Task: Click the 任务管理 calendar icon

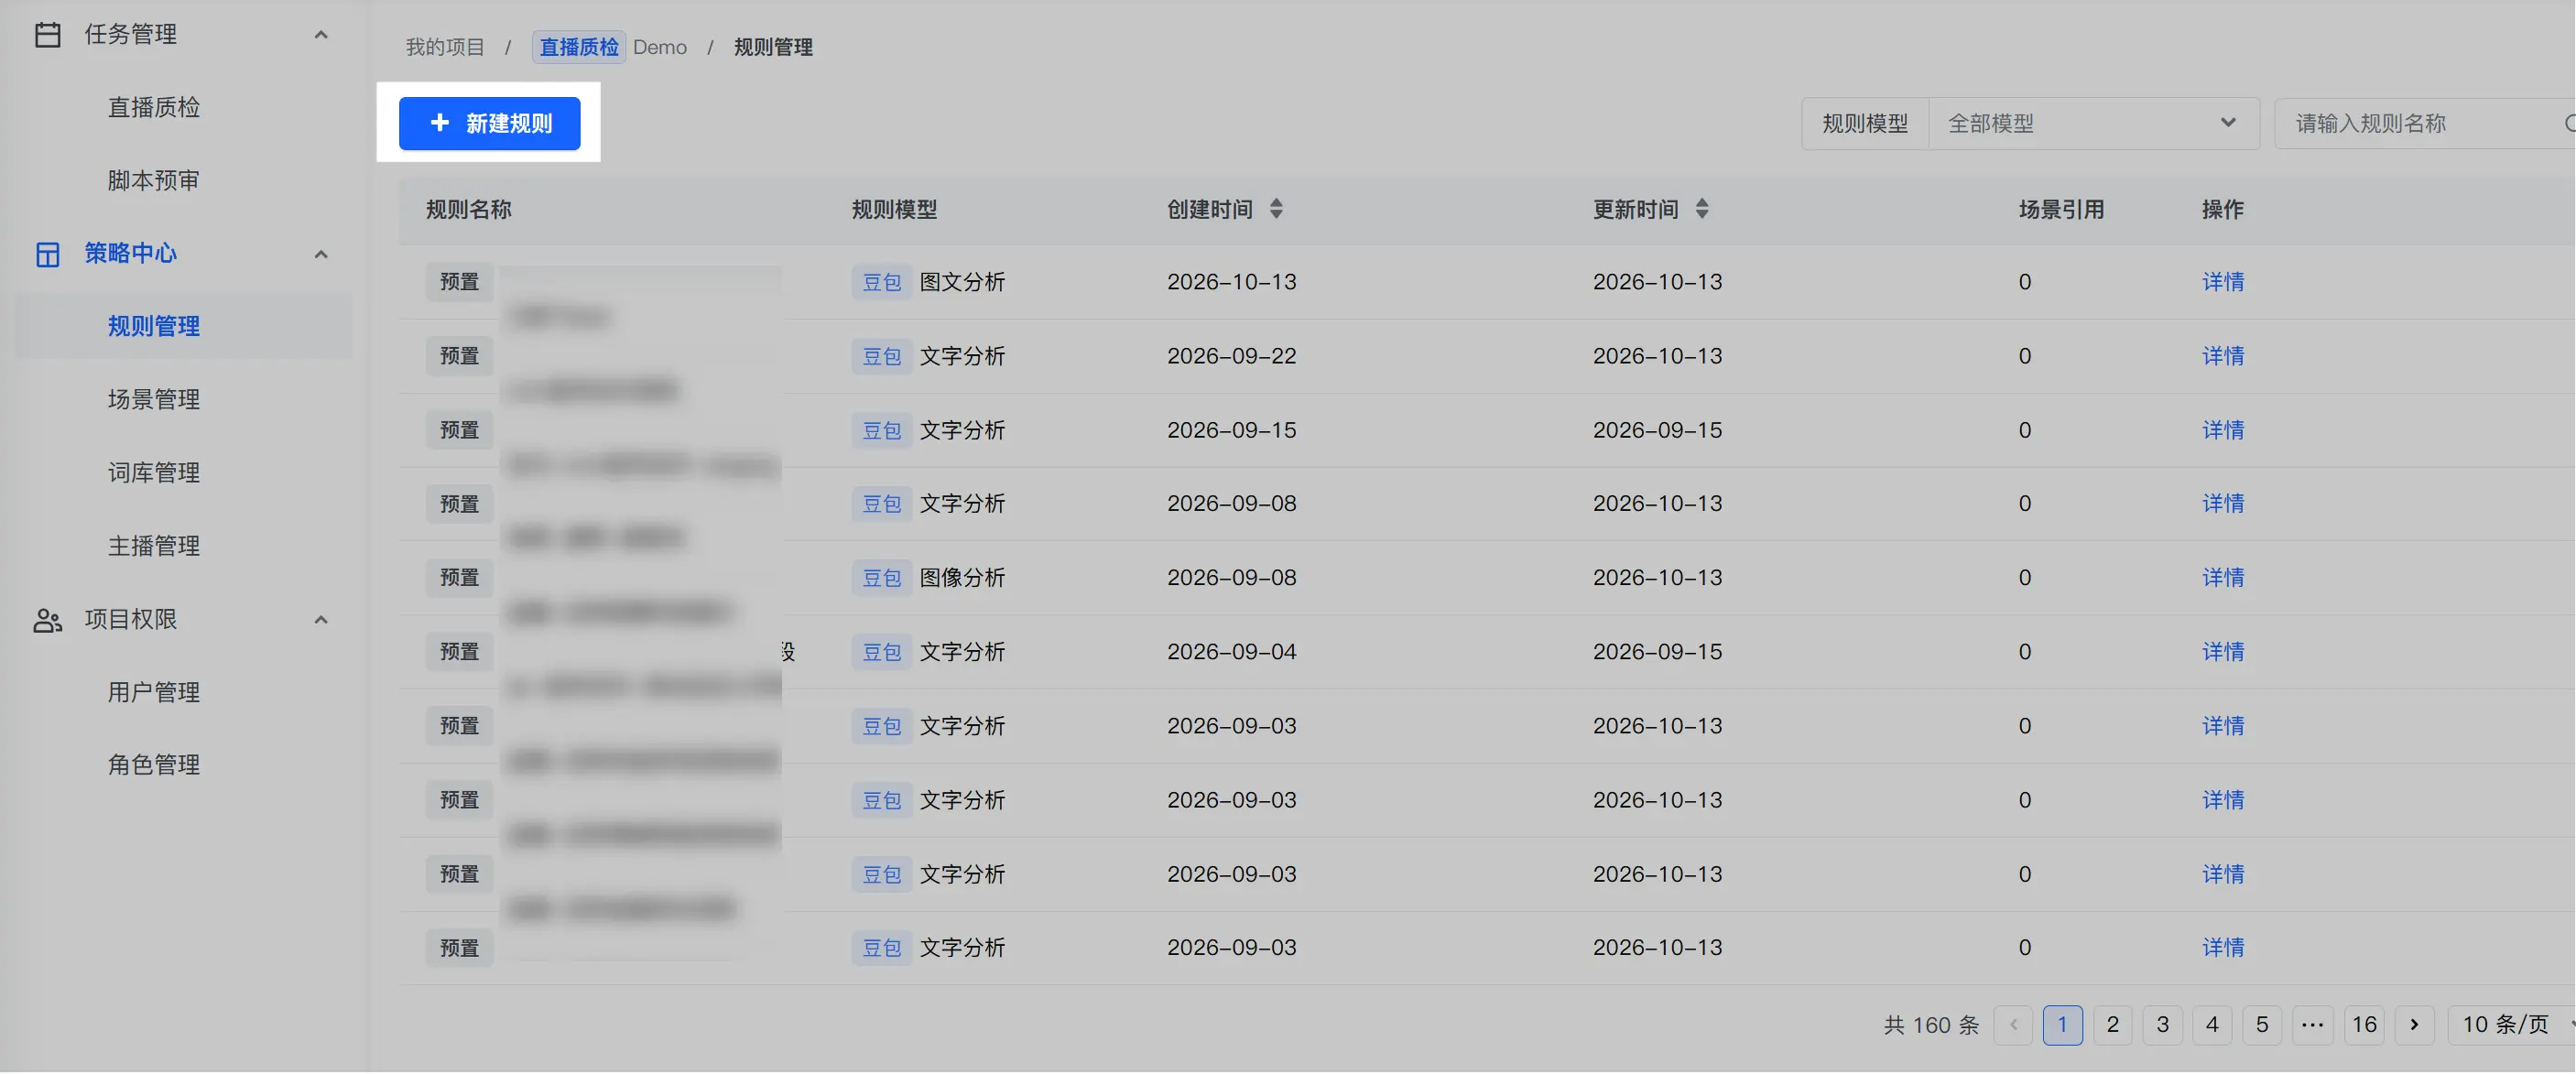Action: 47,34
